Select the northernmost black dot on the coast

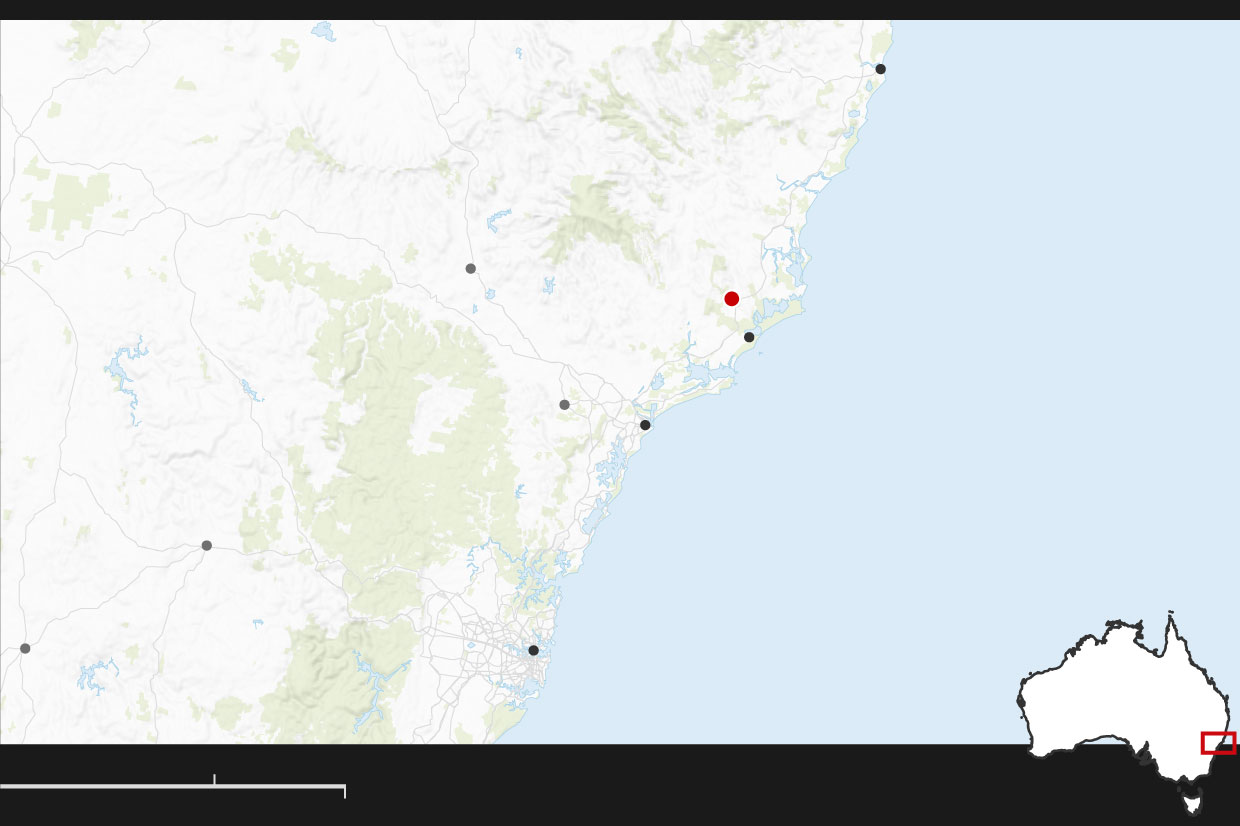[880, 69]
